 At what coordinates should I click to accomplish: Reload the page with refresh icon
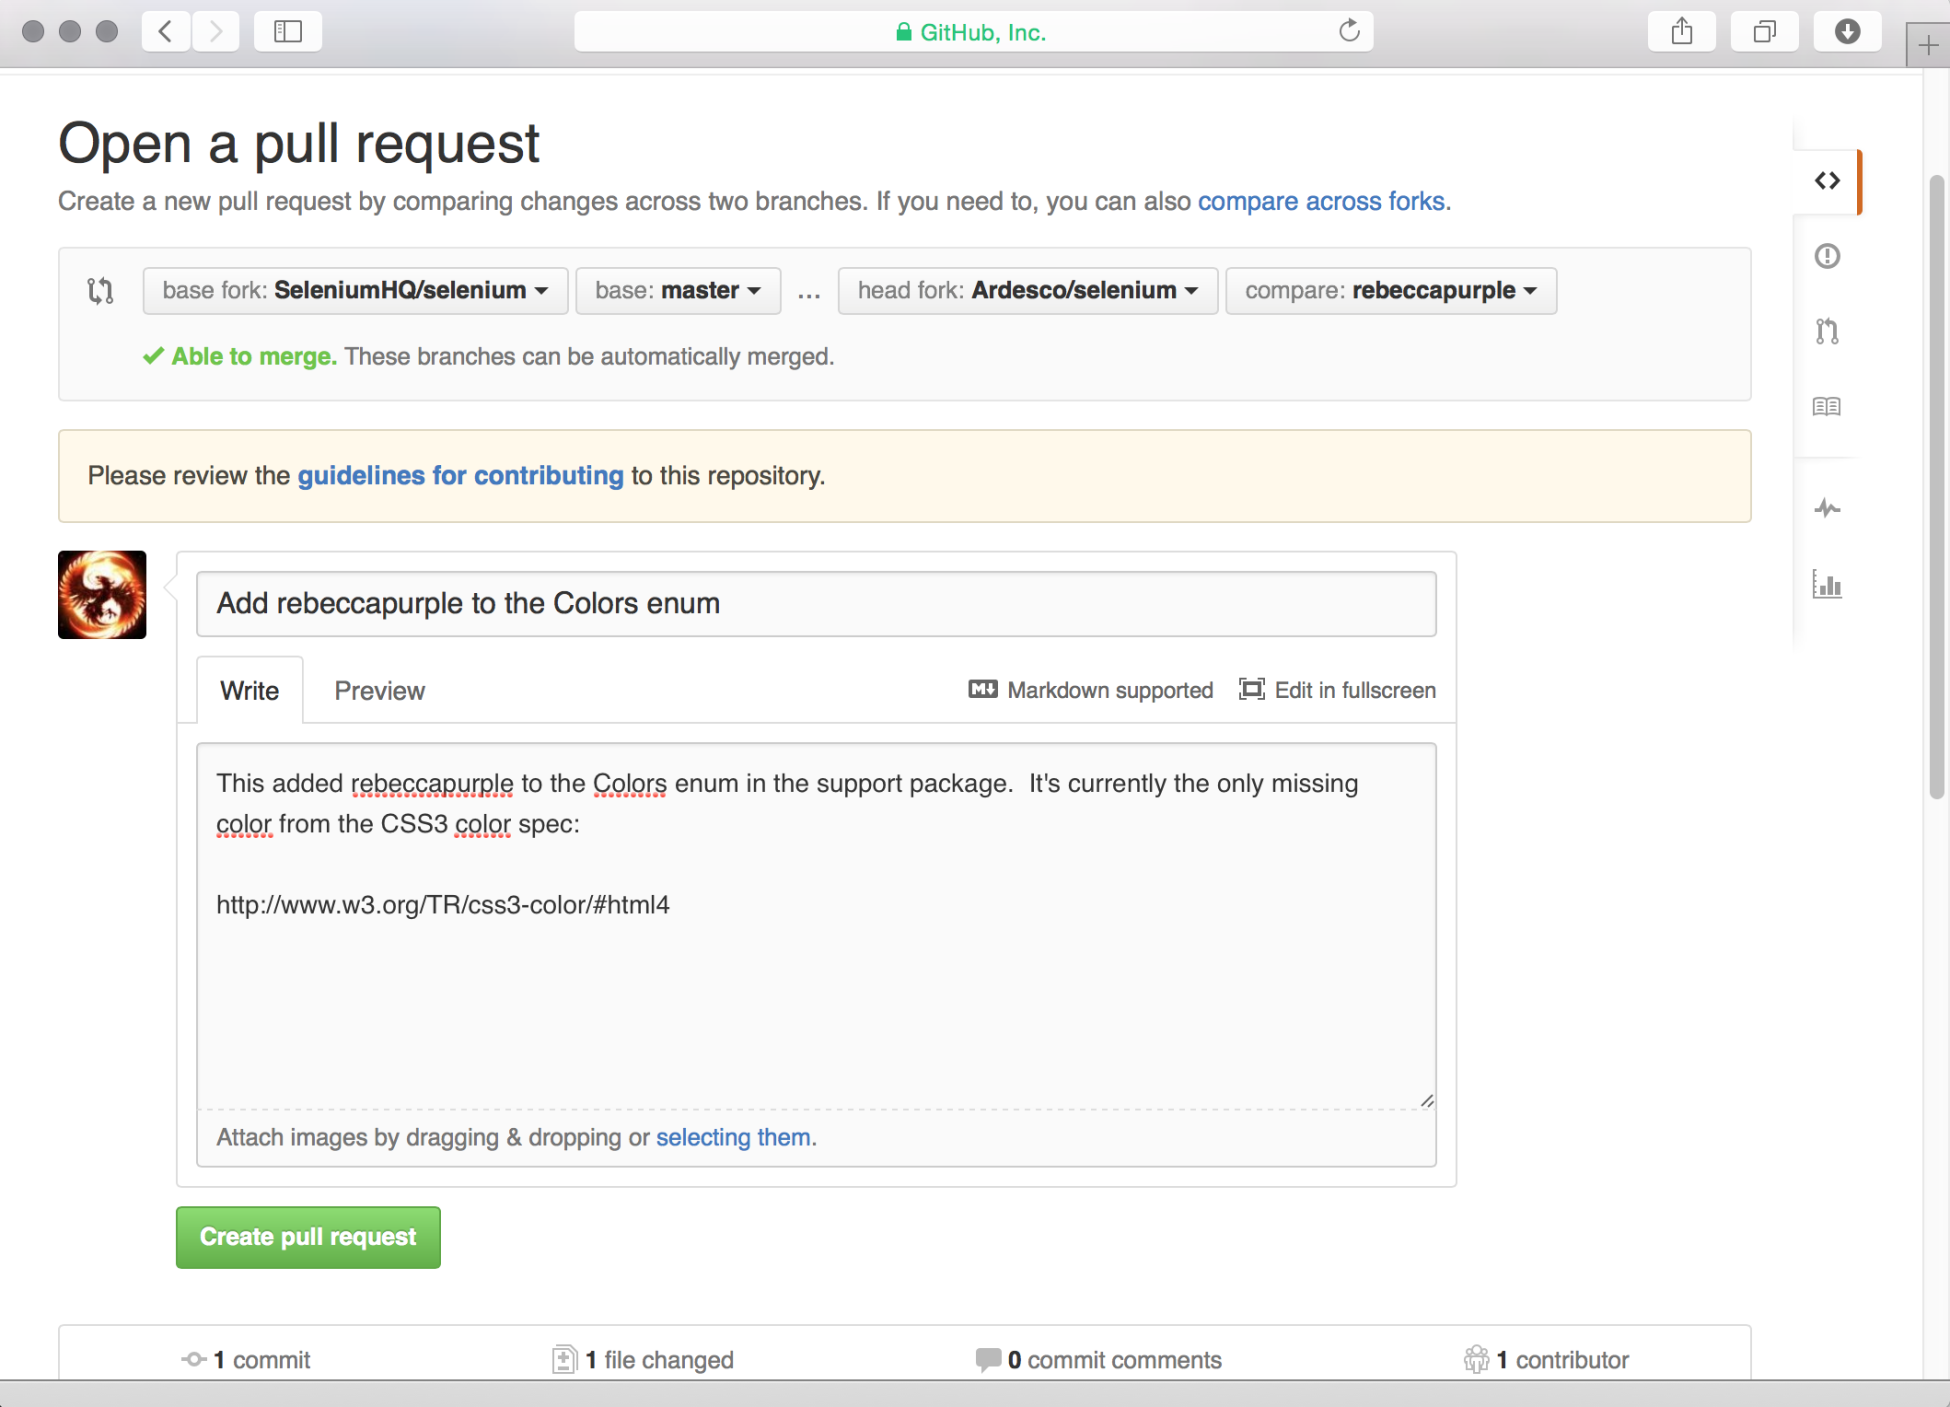(x=1349, y=31)
